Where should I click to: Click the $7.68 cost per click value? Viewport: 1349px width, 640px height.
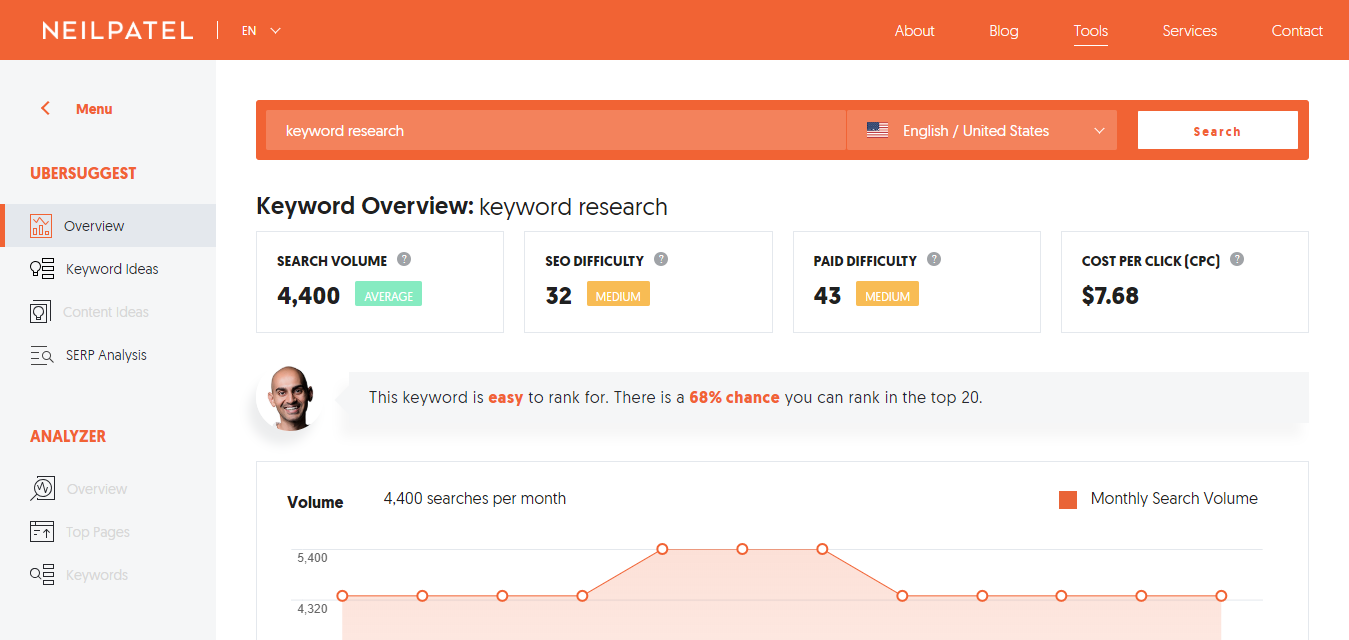click(1110, 295)
